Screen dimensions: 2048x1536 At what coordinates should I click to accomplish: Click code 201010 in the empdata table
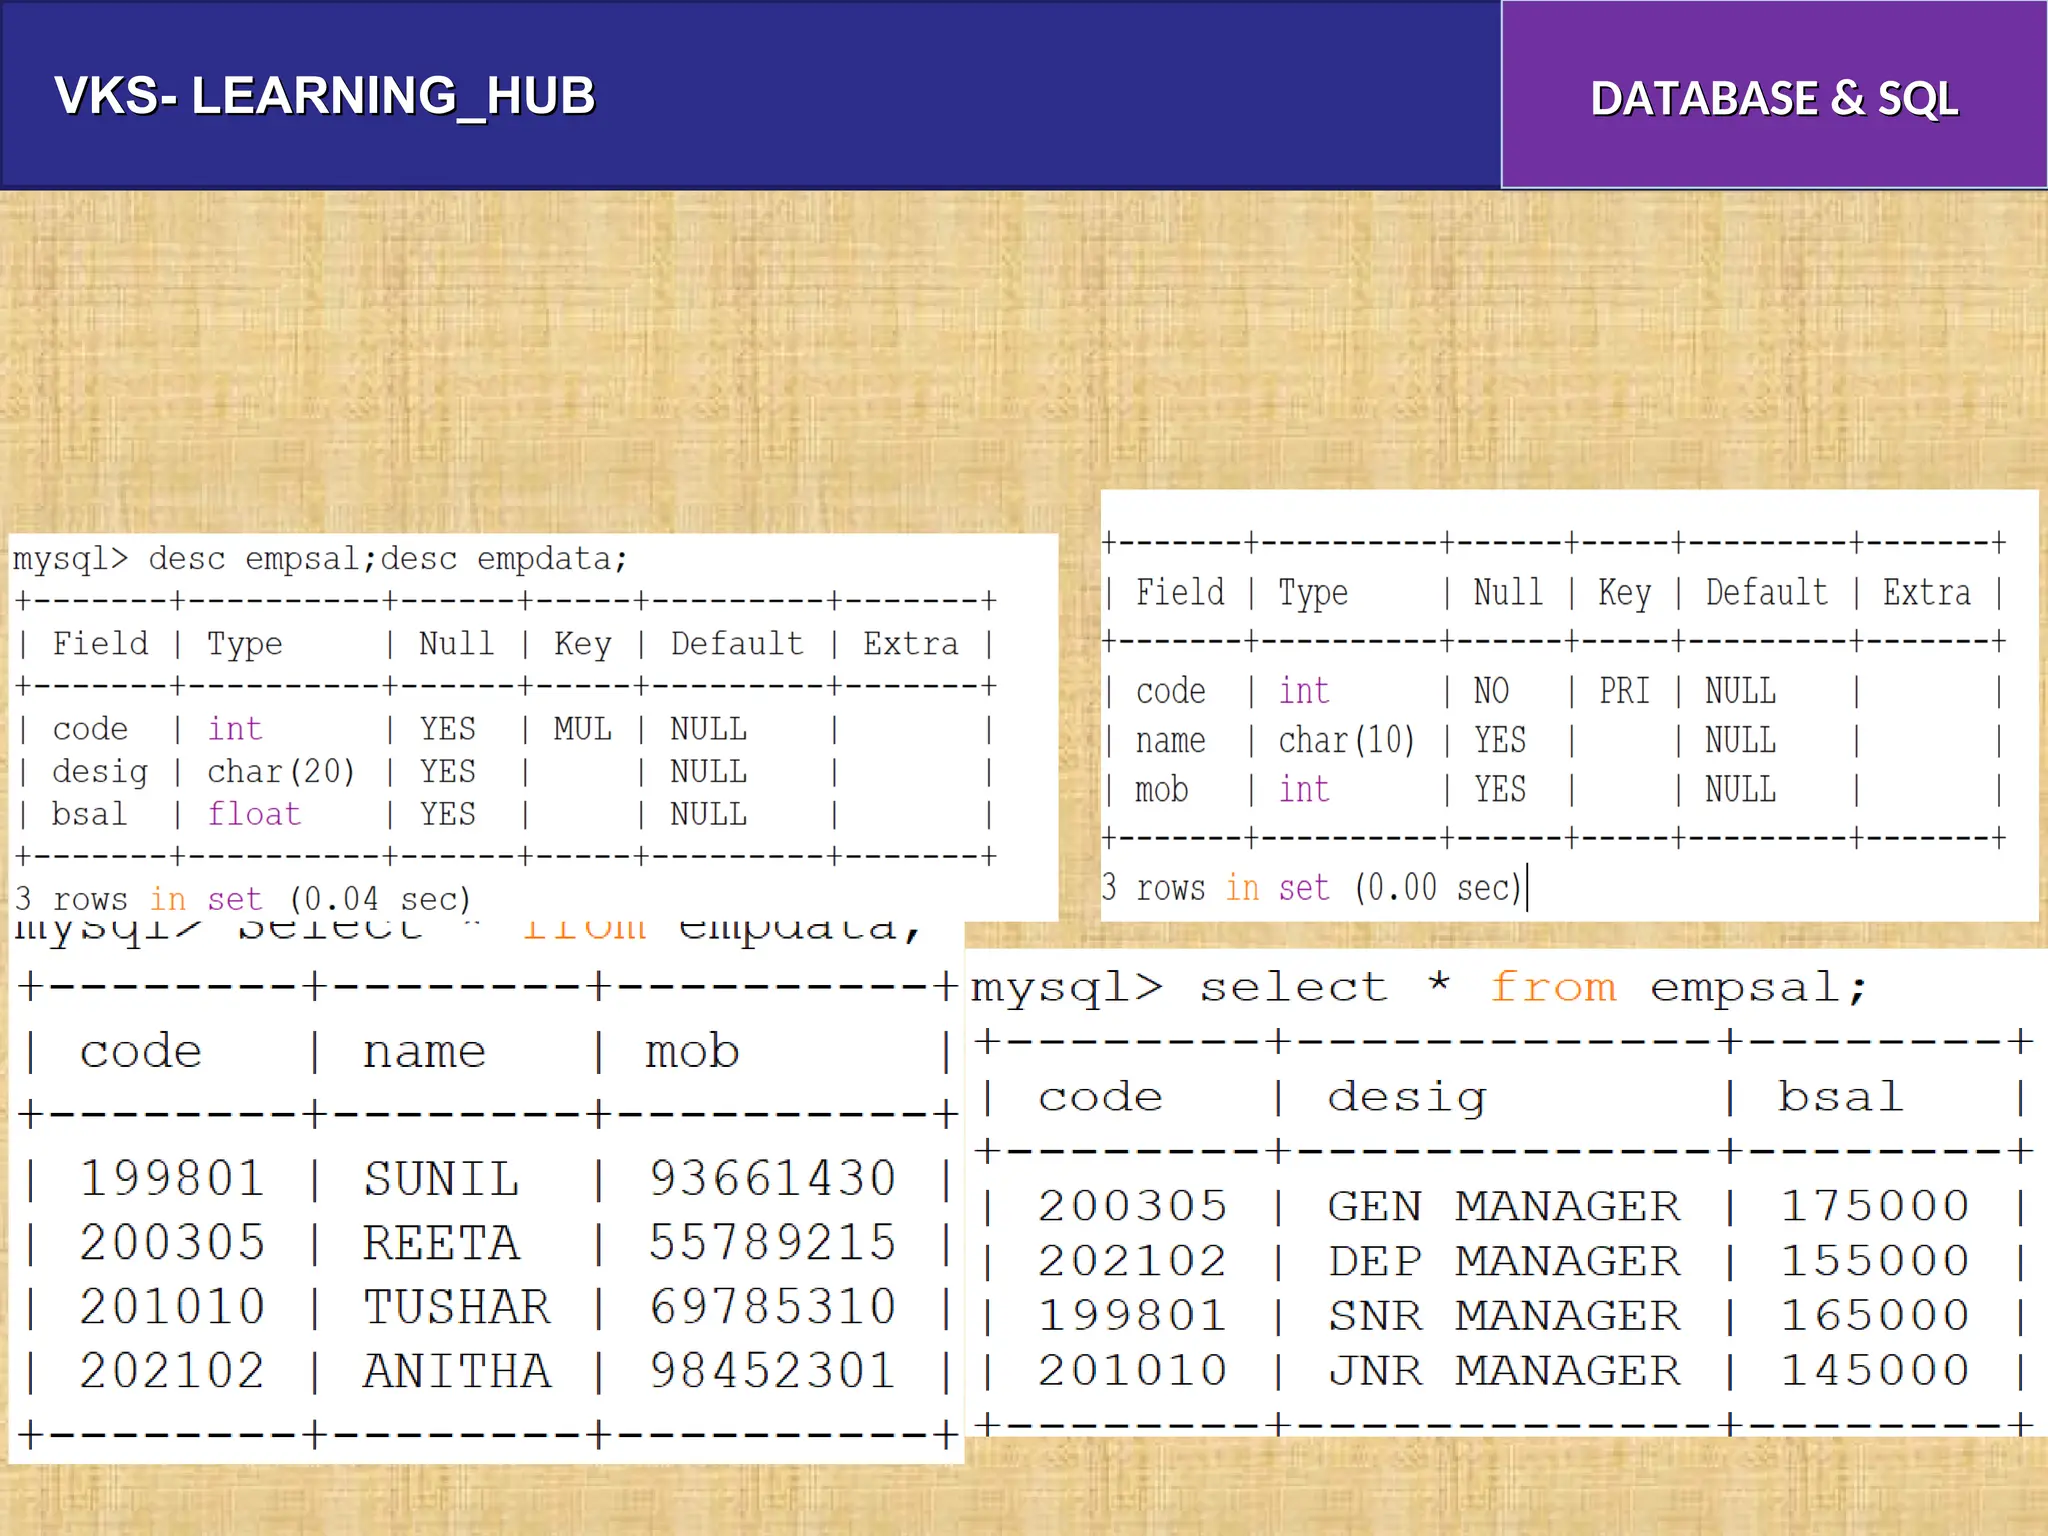pyautogui.click(x=172, y=1306)
